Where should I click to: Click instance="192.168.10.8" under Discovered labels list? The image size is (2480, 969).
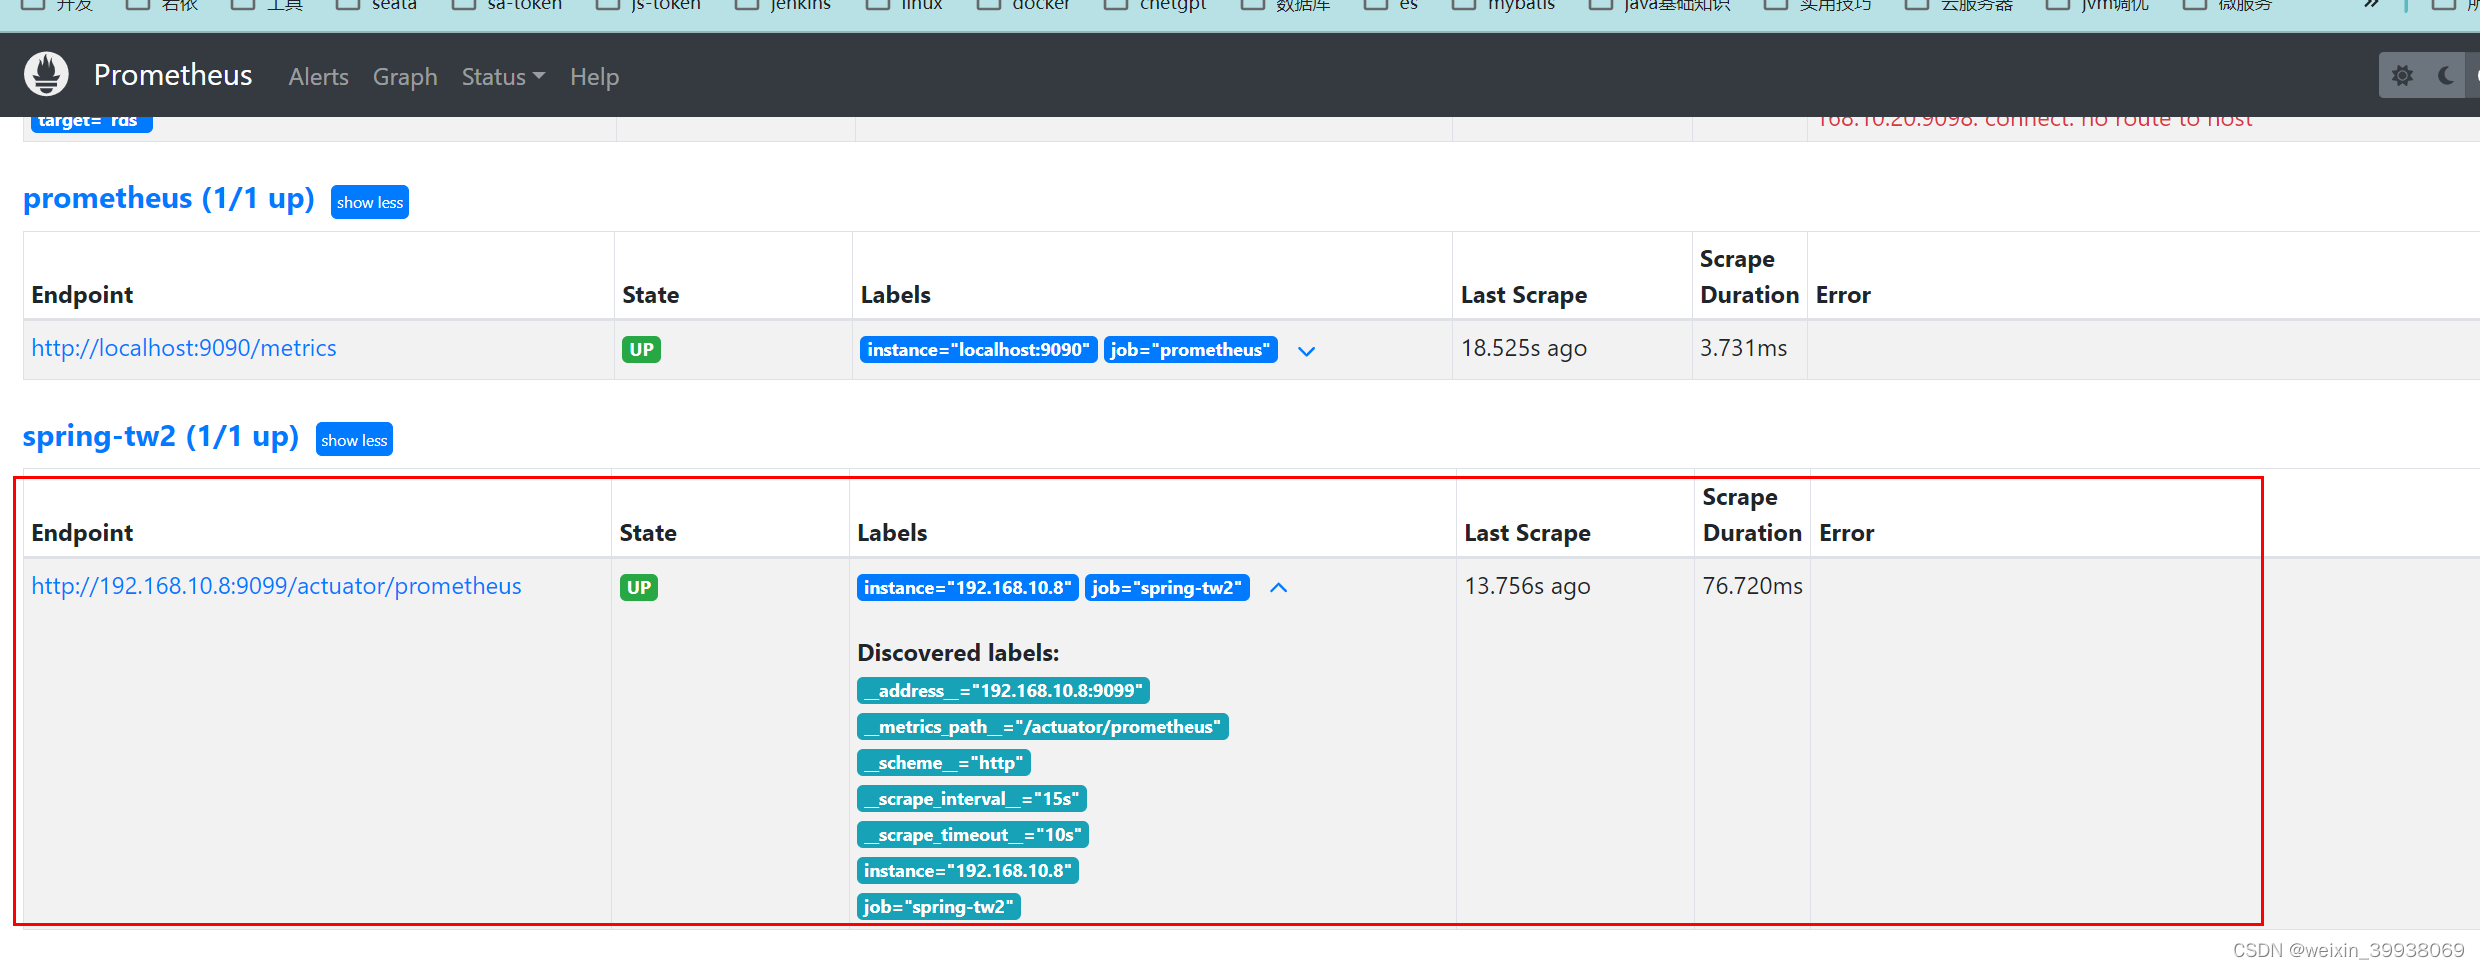click(967, 870)
